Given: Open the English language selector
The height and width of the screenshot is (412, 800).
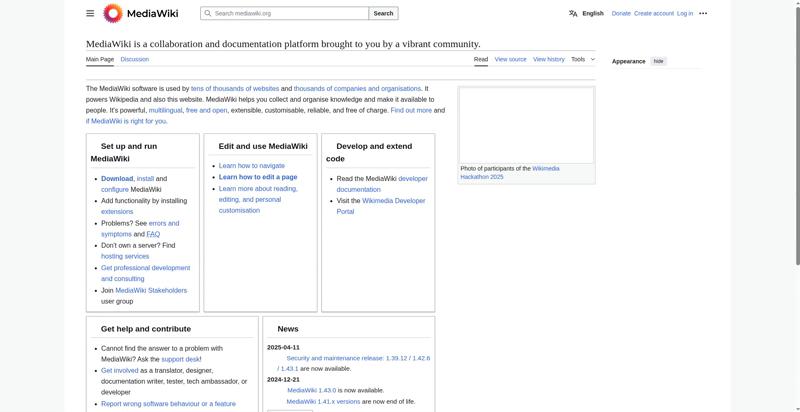Looking at the screenshot, I should pos(593,14).
